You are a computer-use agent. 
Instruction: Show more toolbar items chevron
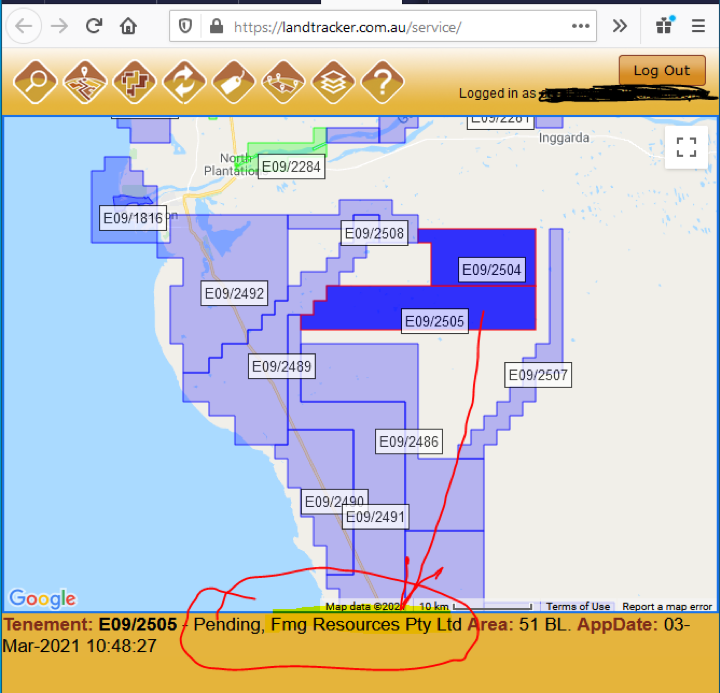619,26
